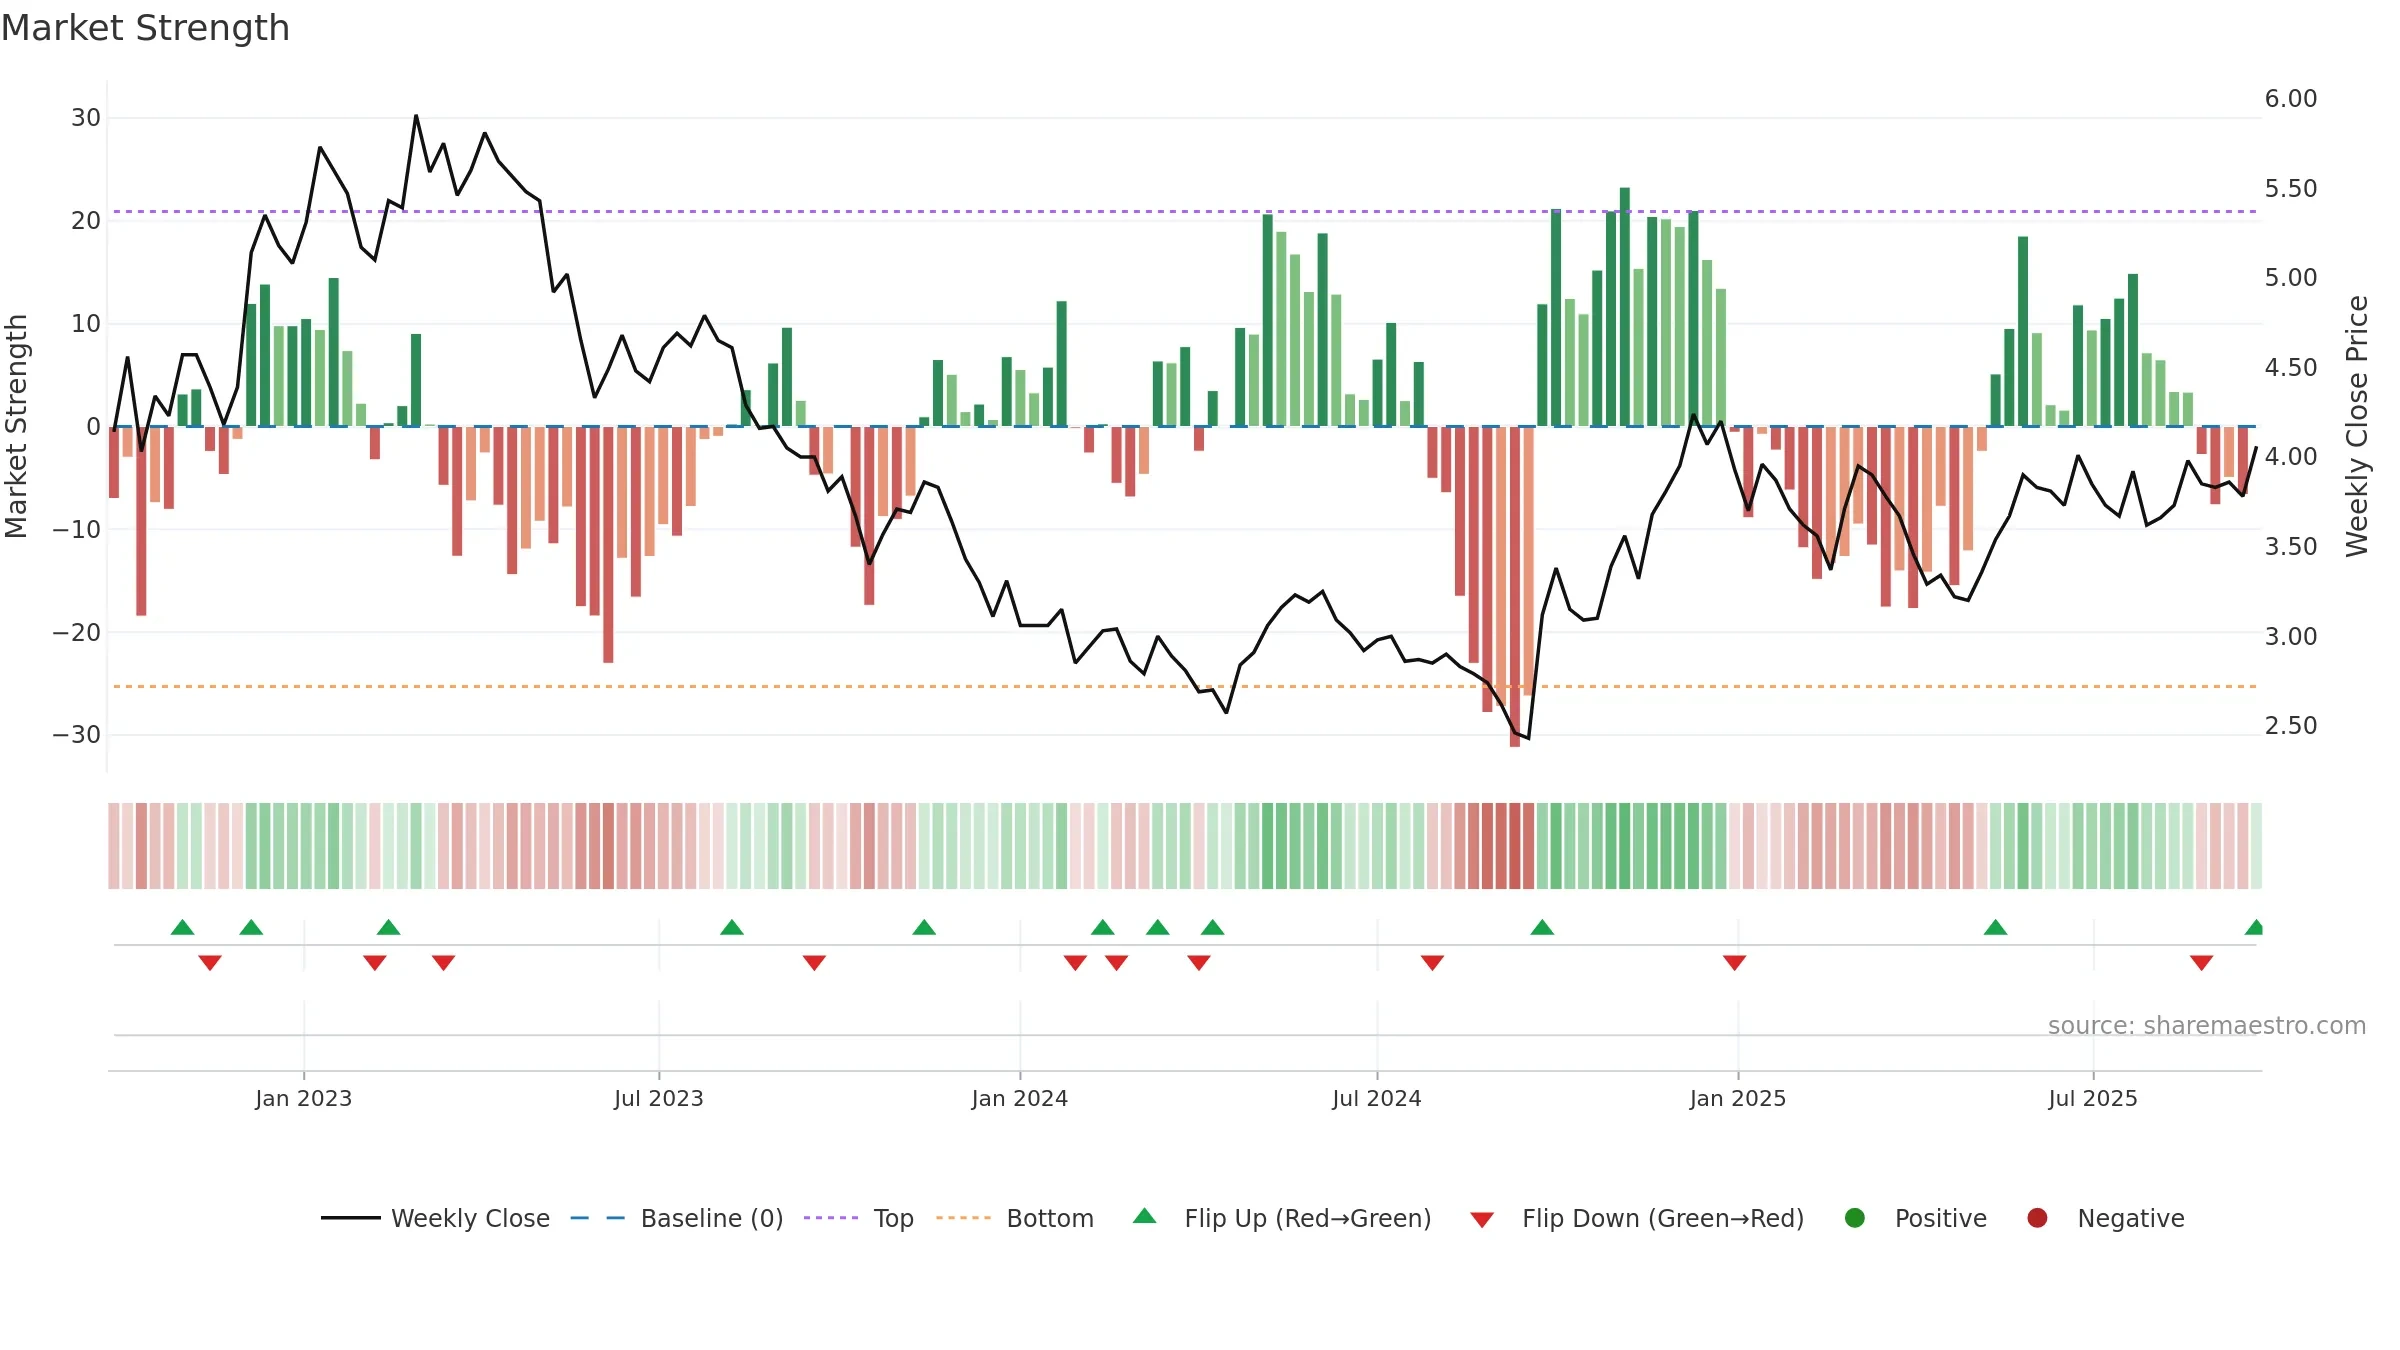Click the Market Strength y-axis title
Image resolution: width=2400 pixels, height=1350 pixels.
click(16, 426)
